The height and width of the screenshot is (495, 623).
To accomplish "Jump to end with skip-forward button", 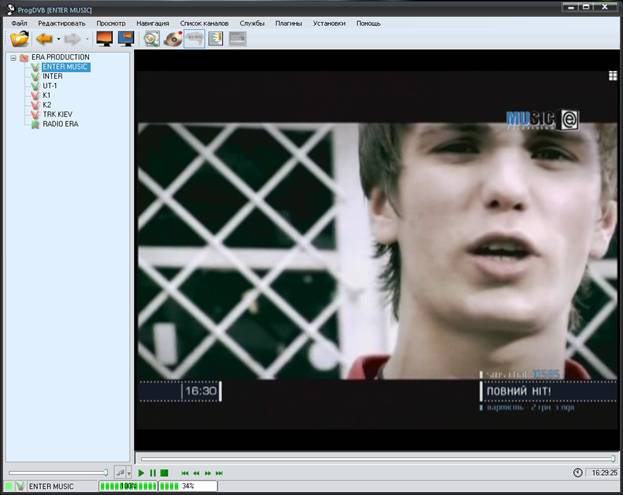I will (x=219, y=473).
